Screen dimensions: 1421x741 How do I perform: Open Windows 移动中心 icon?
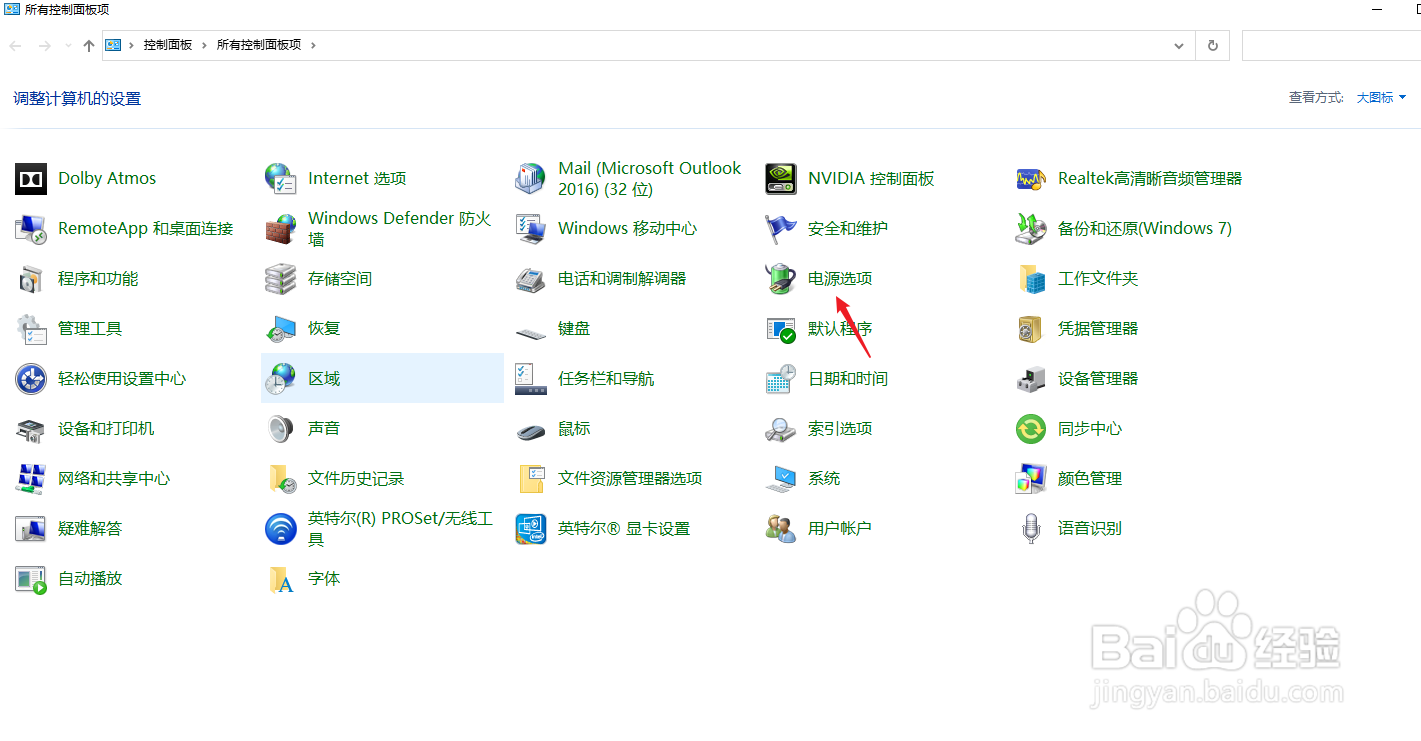(531, 229)
